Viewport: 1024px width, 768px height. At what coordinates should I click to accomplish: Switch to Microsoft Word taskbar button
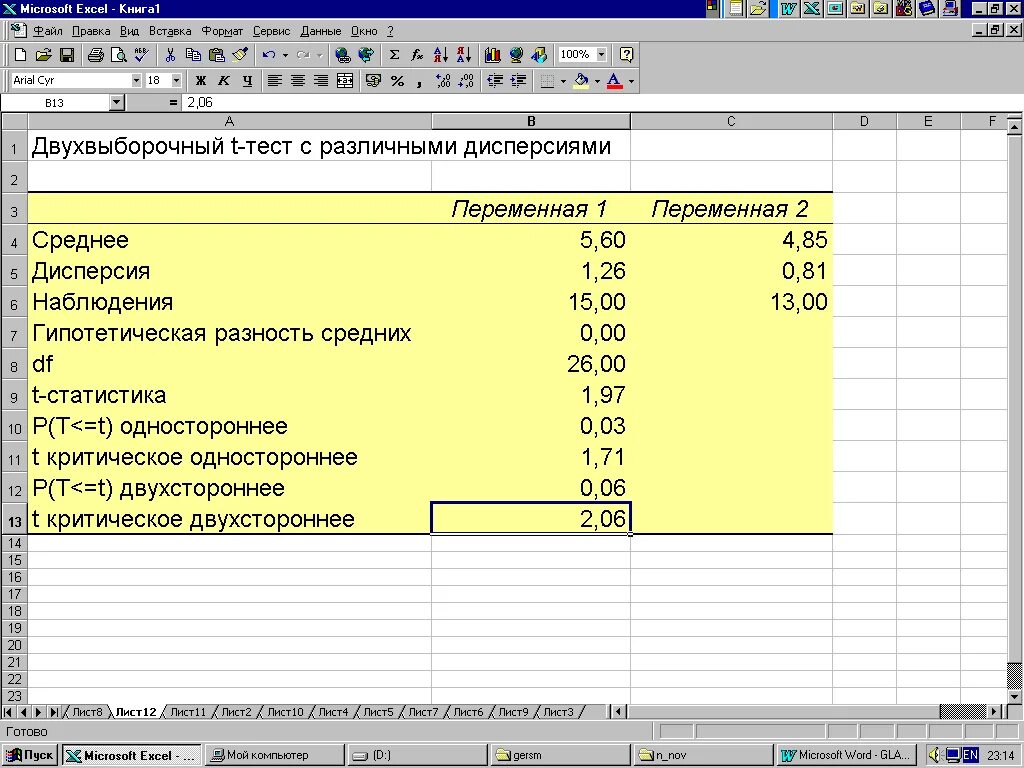(x=847, y=755)
